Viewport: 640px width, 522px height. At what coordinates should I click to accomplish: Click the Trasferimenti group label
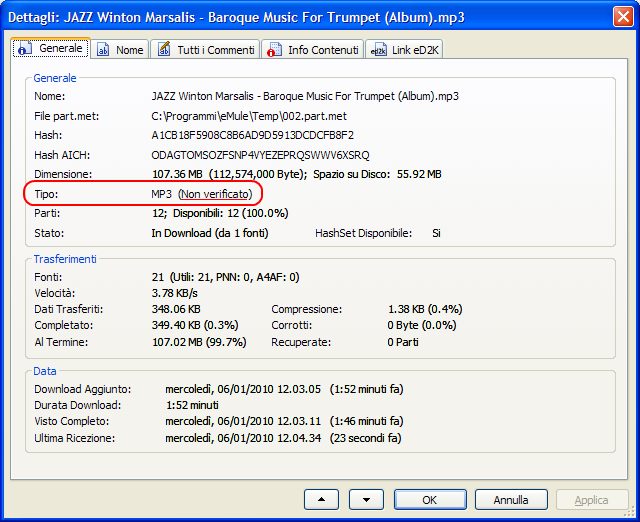tap(65, 259)
